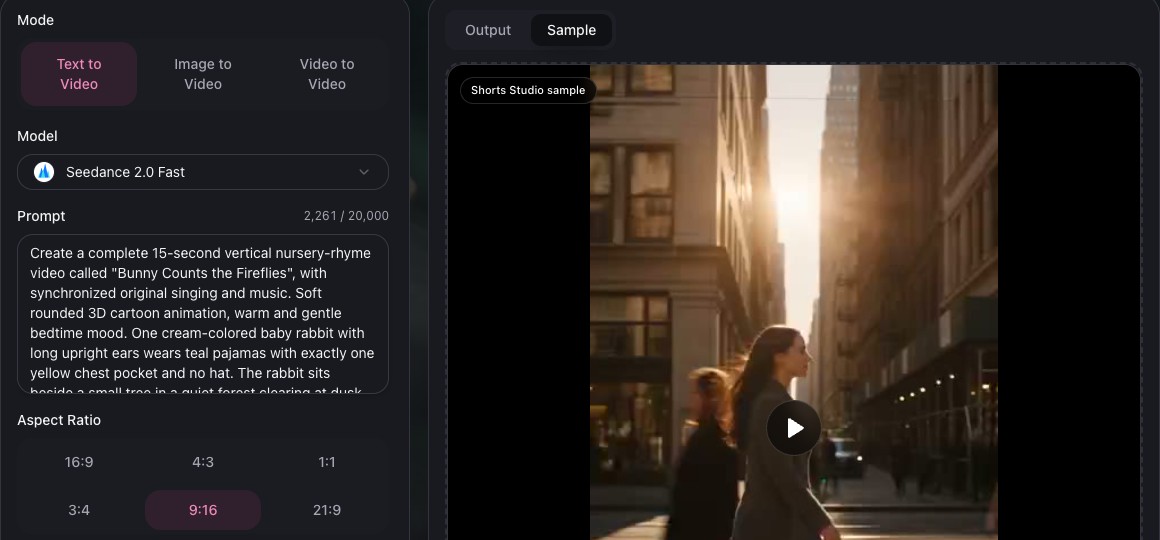Choose 21:9 aspect ratio
Viewport: 1160px width, 540px height.
[326, 510]
